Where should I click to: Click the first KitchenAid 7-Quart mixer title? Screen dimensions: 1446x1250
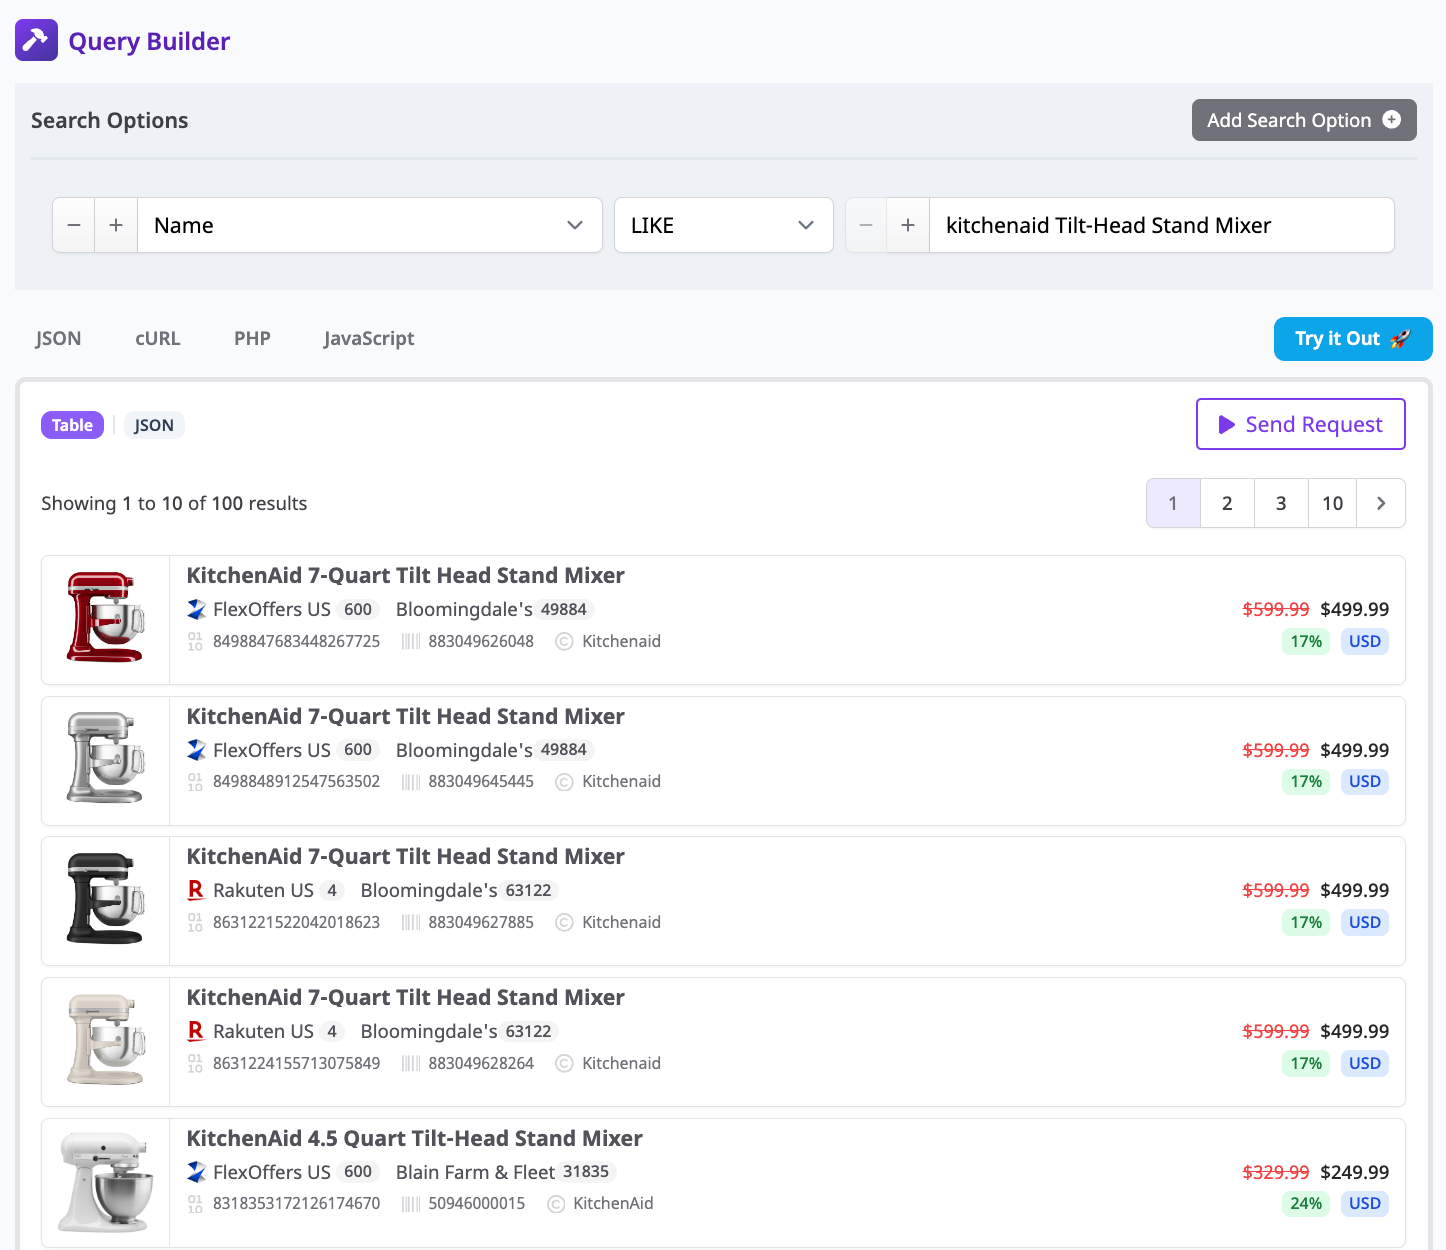tap(405, 575)
